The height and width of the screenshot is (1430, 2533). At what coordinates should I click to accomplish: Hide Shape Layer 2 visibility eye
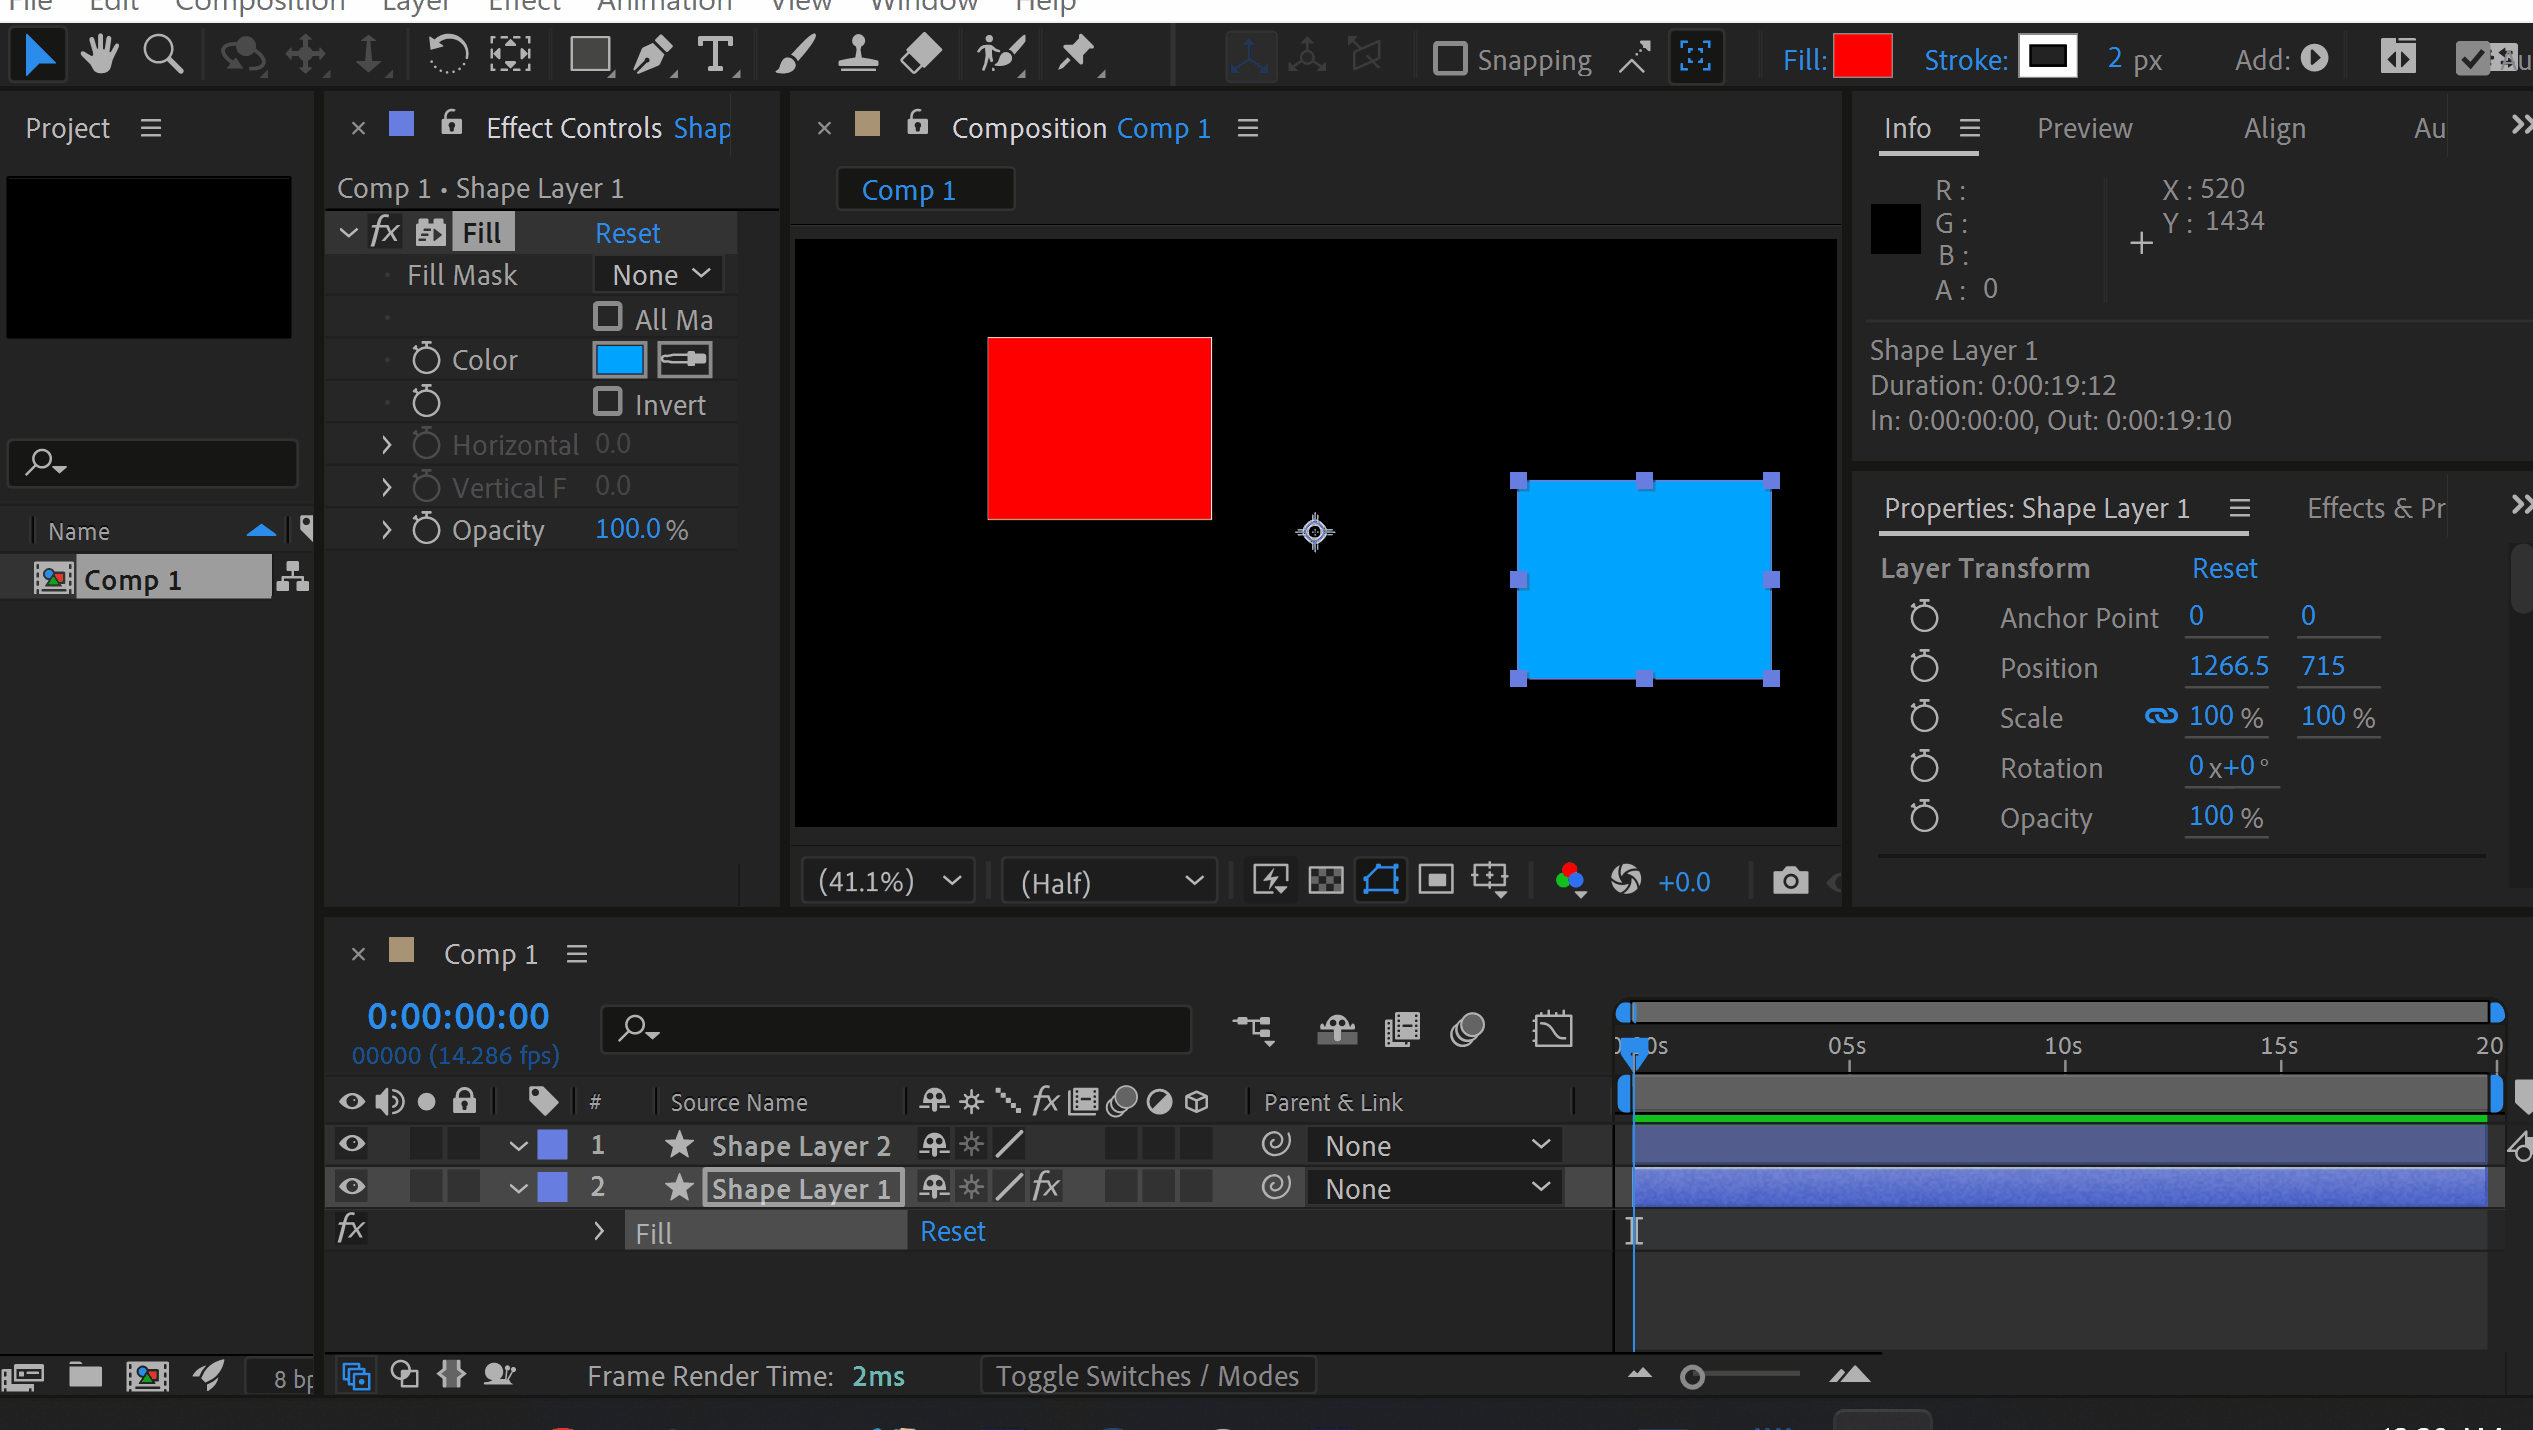[x=352, y=1144]
